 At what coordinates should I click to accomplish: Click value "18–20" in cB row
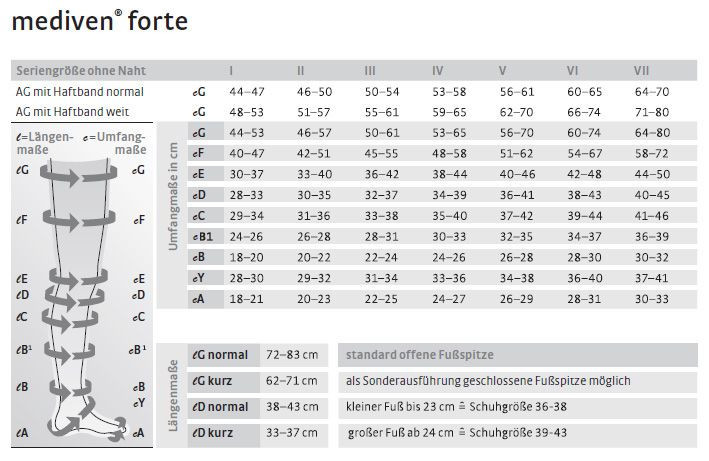tap(246, 258)
